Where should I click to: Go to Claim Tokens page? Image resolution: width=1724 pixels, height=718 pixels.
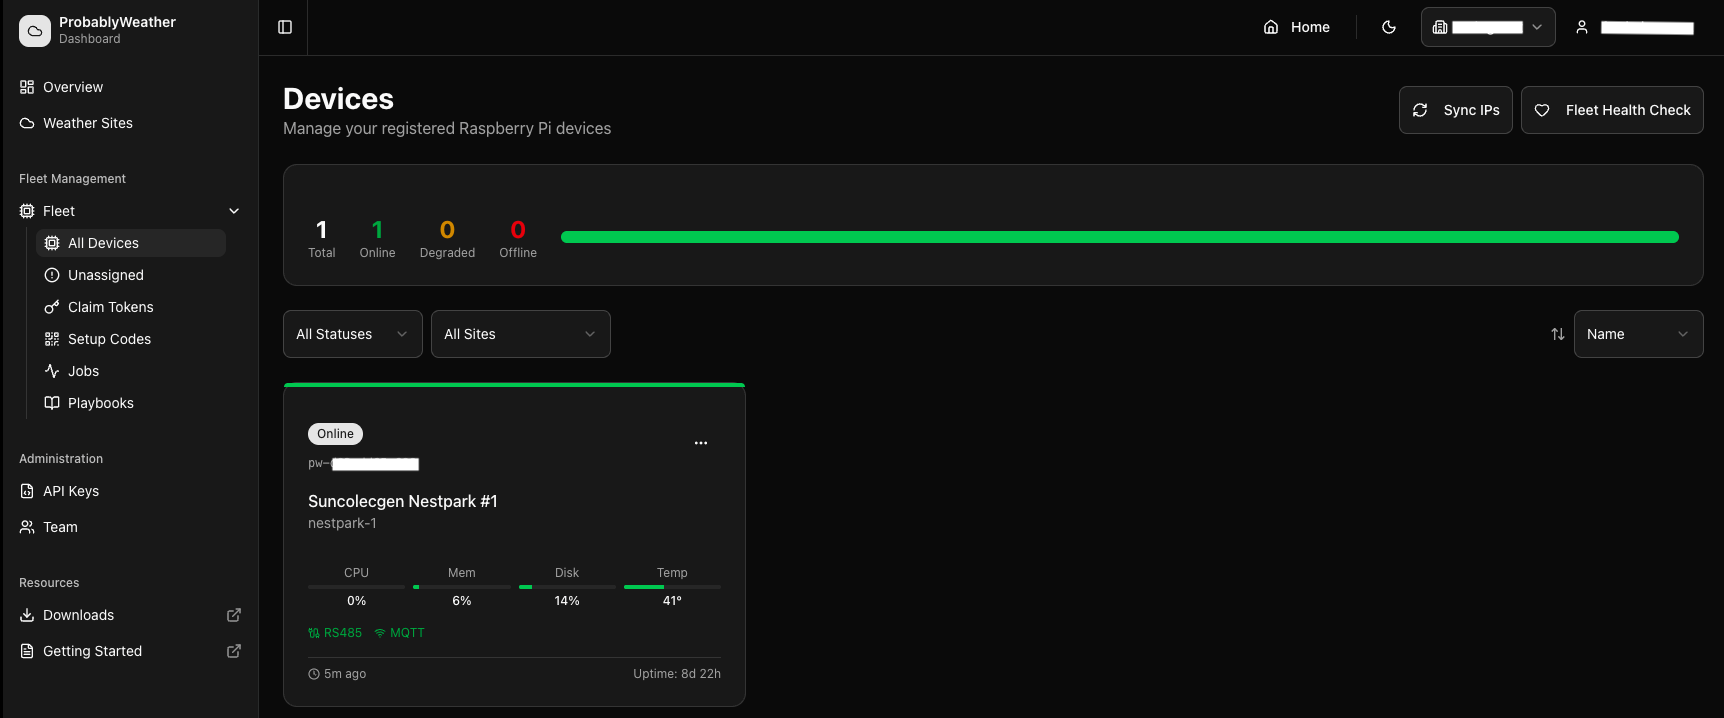point(110,307)
